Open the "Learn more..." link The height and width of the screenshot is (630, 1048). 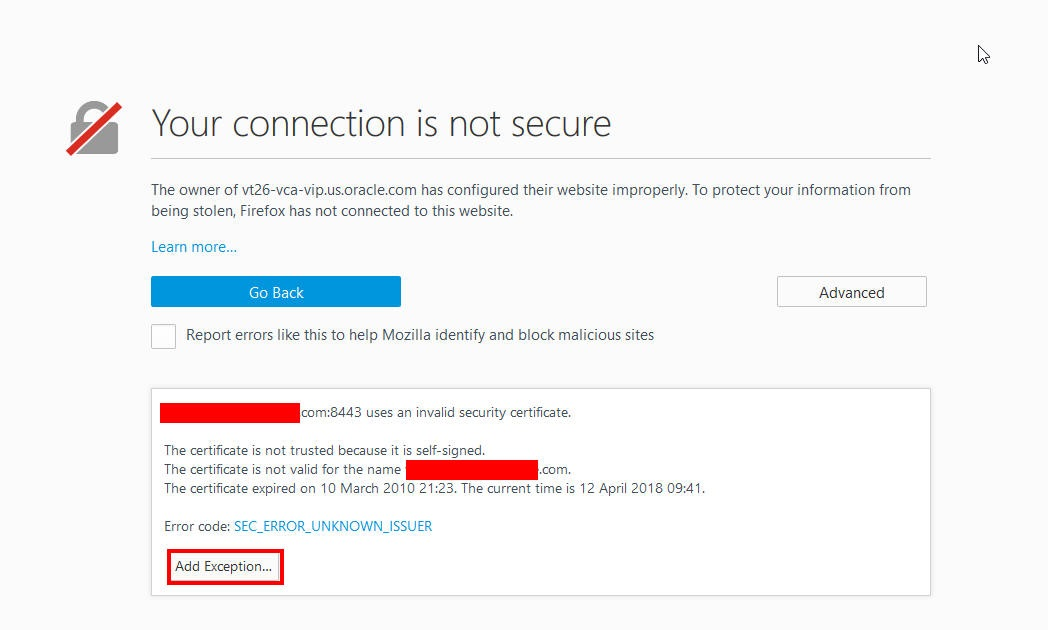tap(193, 246)
